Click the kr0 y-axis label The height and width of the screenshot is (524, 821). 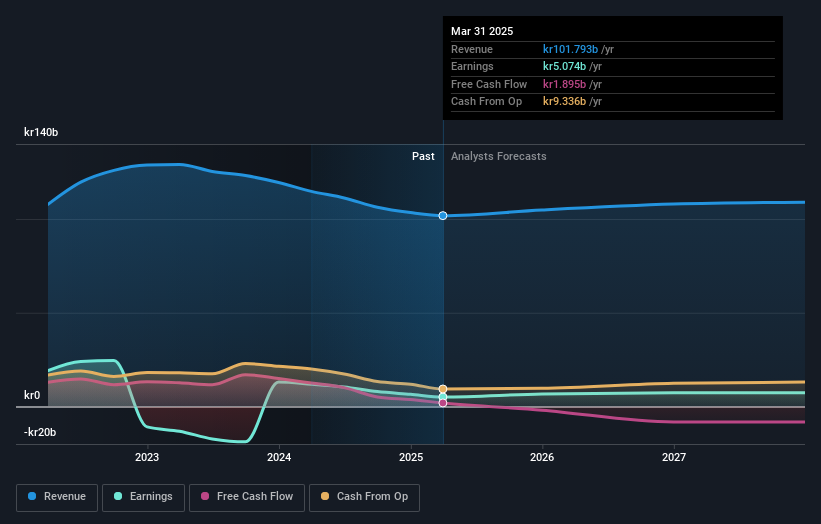pyautogui.click(x=32, y=395)
